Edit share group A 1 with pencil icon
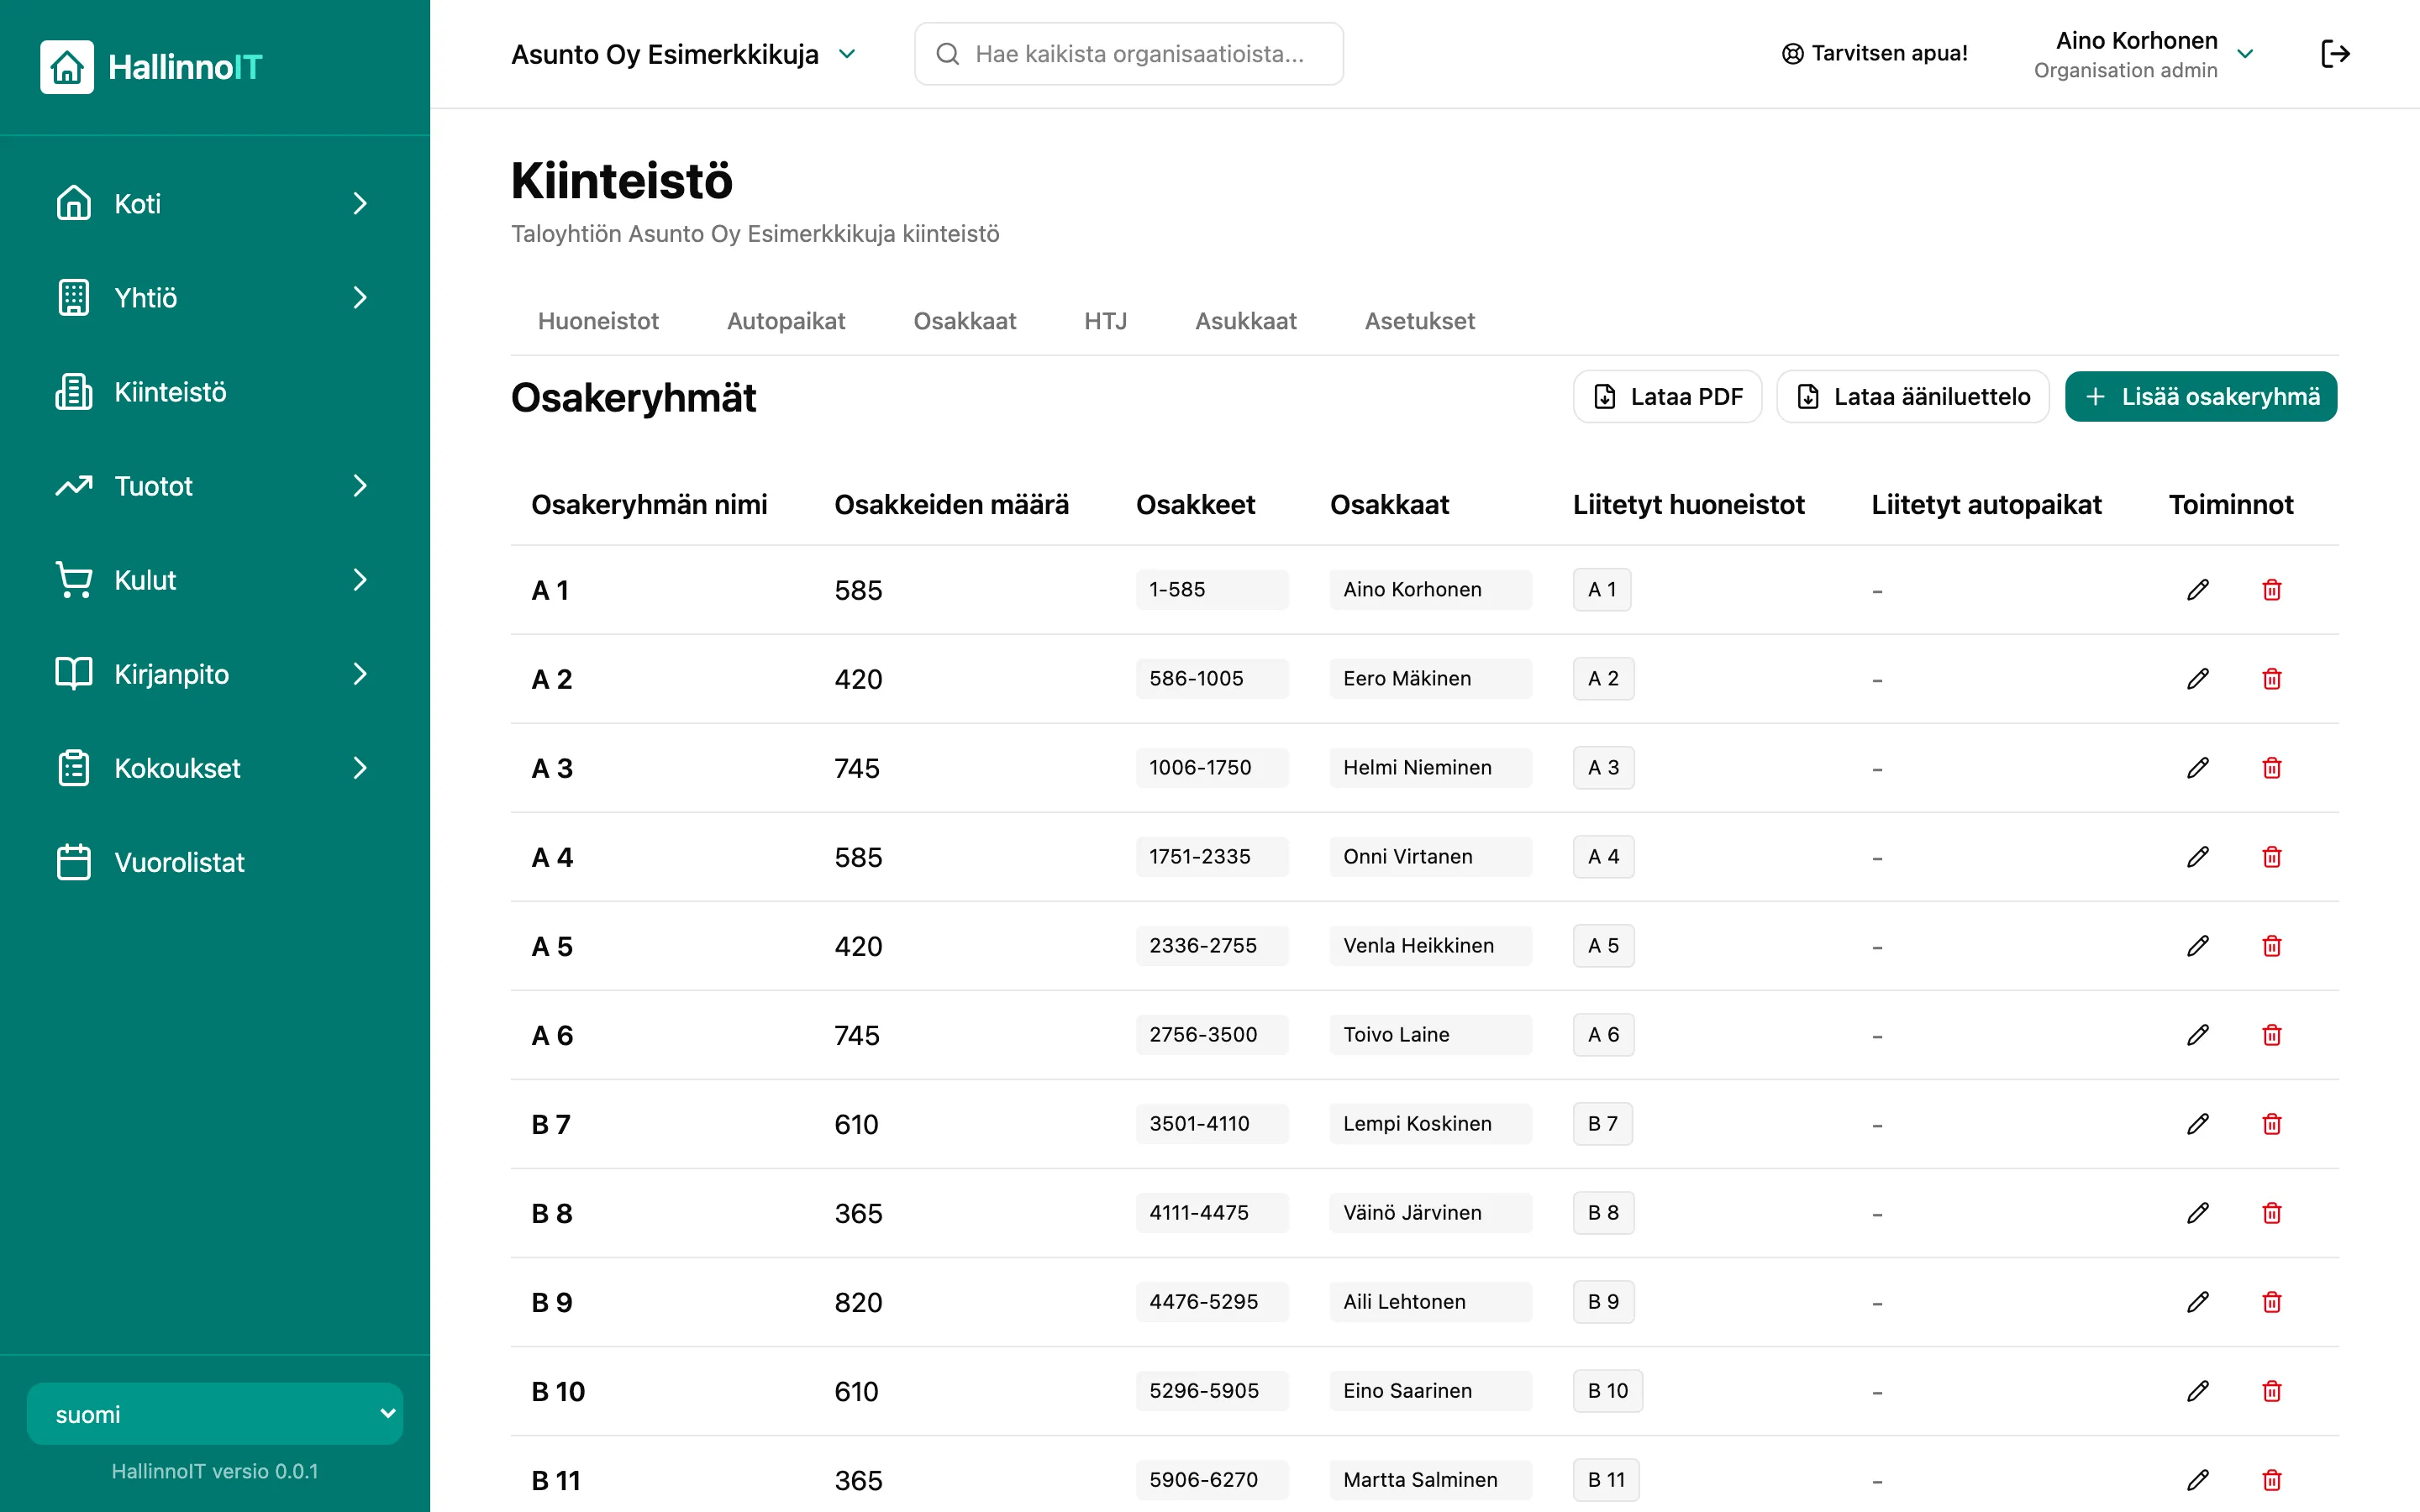Screen dimensions: 2420x1512 click(2198, 590)
